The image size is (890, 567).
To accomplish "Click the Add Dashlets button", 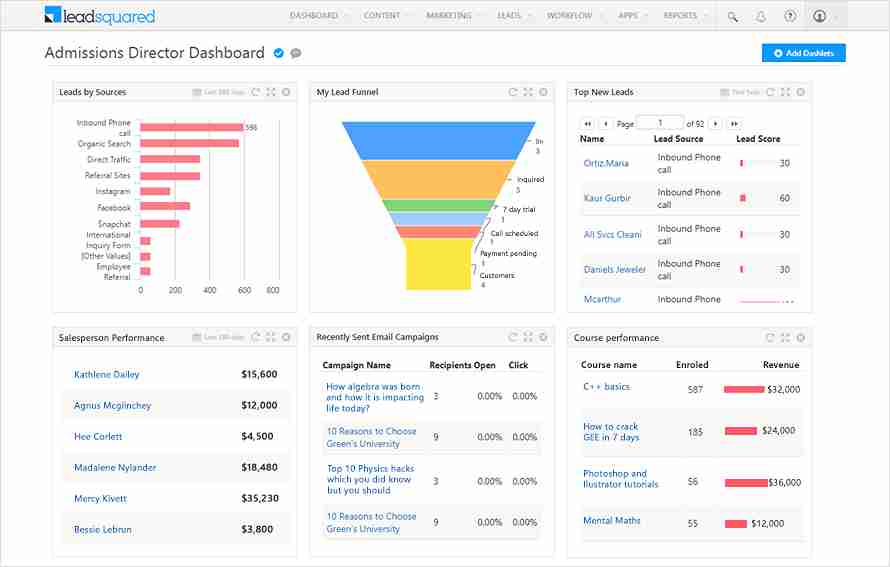I will [x=804, y=53].
